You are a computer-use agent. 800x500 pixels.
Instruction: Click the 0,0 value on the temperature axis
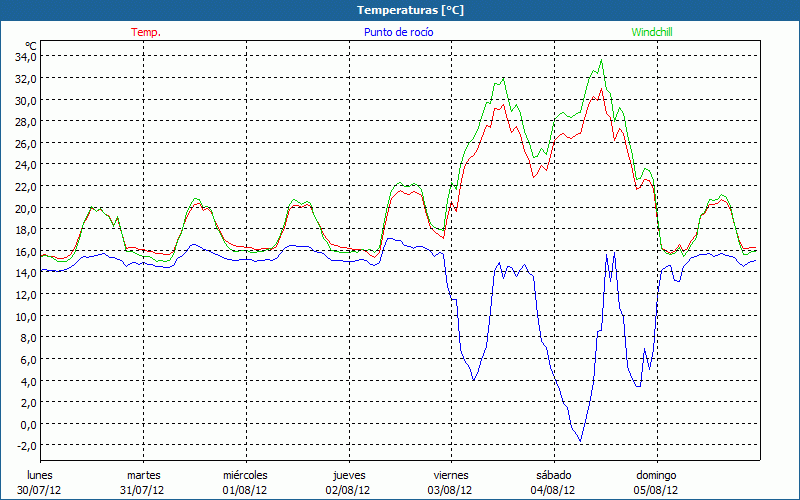(27, 424)
